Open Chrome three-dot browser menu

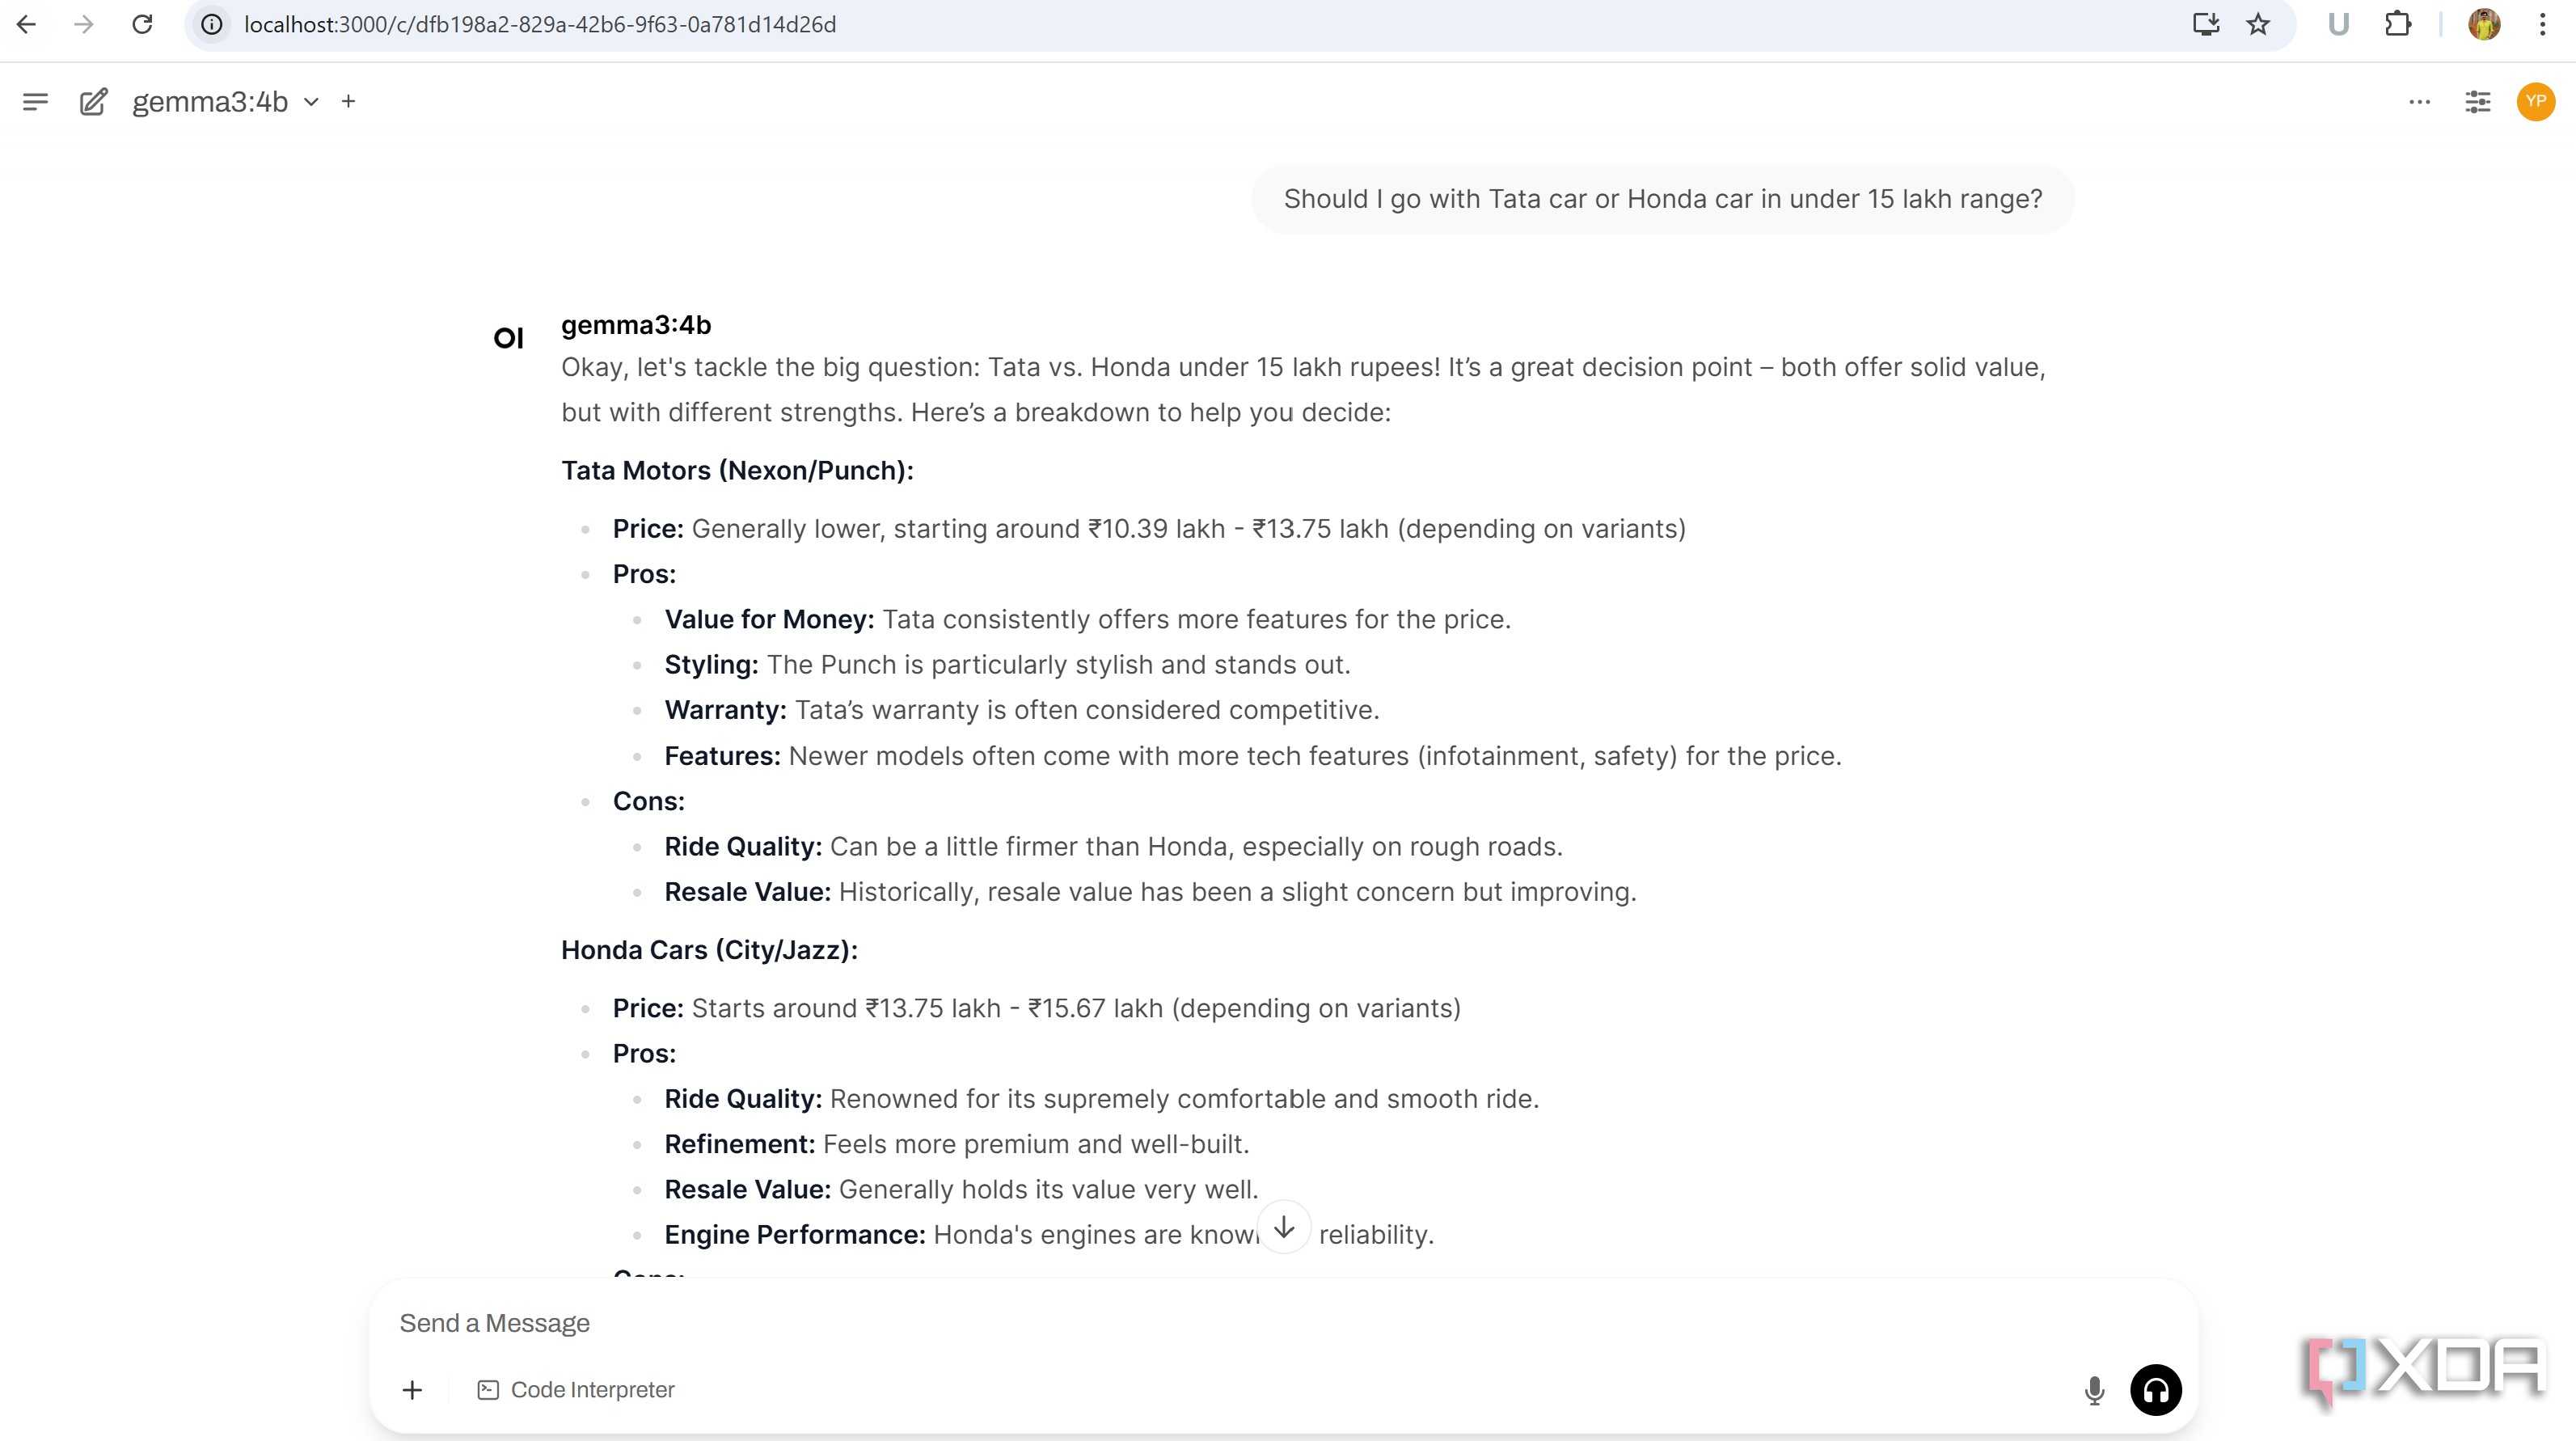pyautogui.click(x=2542, y=24)
